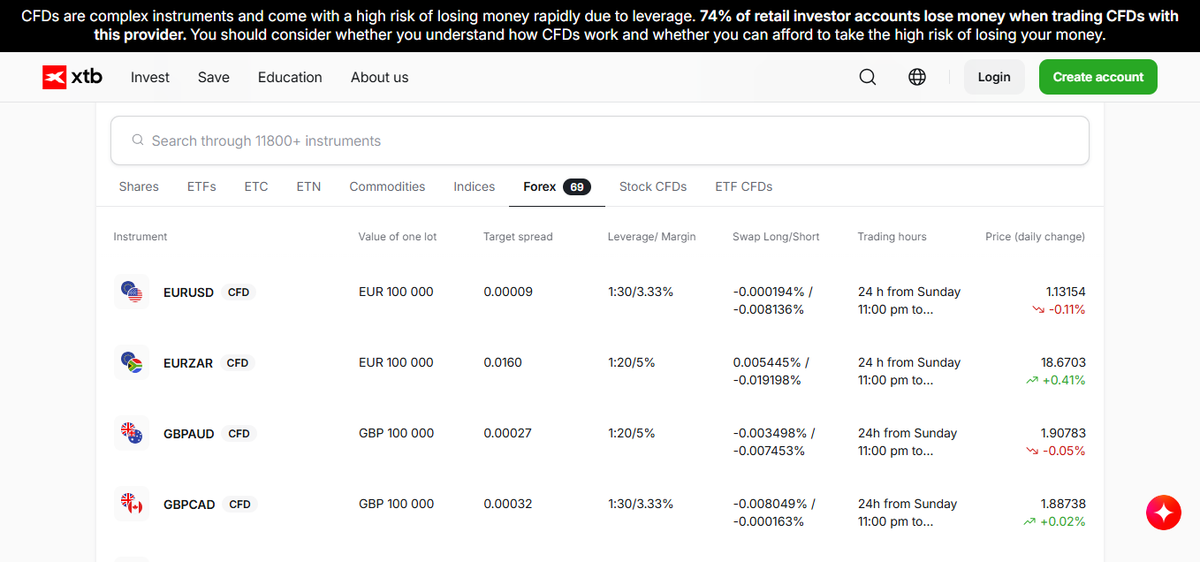
Task: Open the EURZAR instrument link
Action: [188, 363]
